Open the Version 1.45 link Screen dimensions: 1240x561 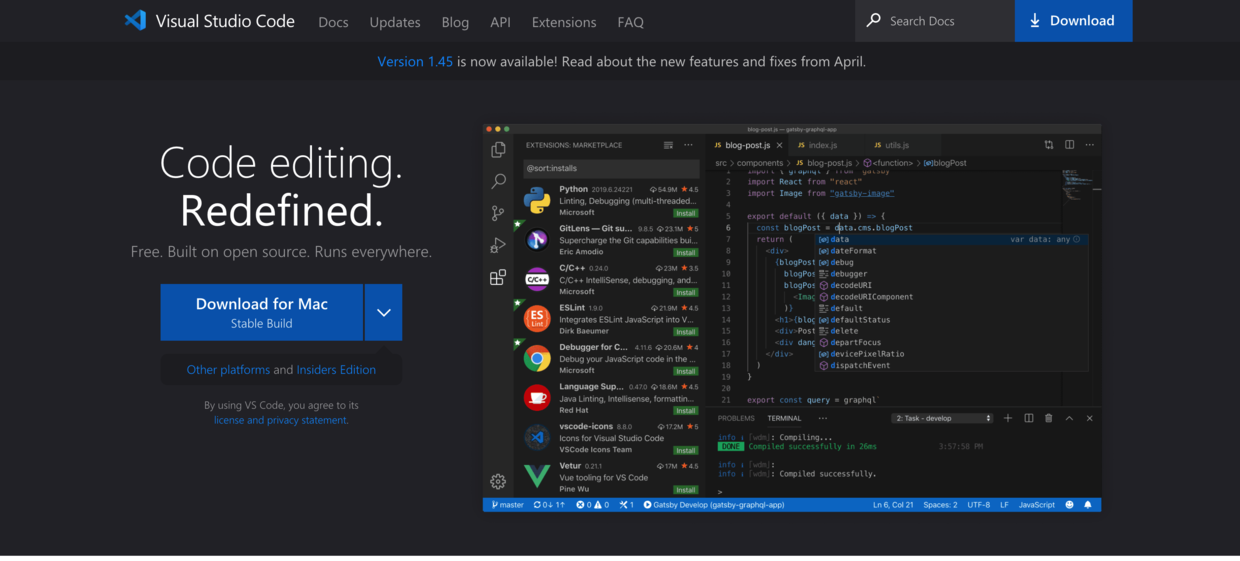pyautogui.click(x=415, y=61)
